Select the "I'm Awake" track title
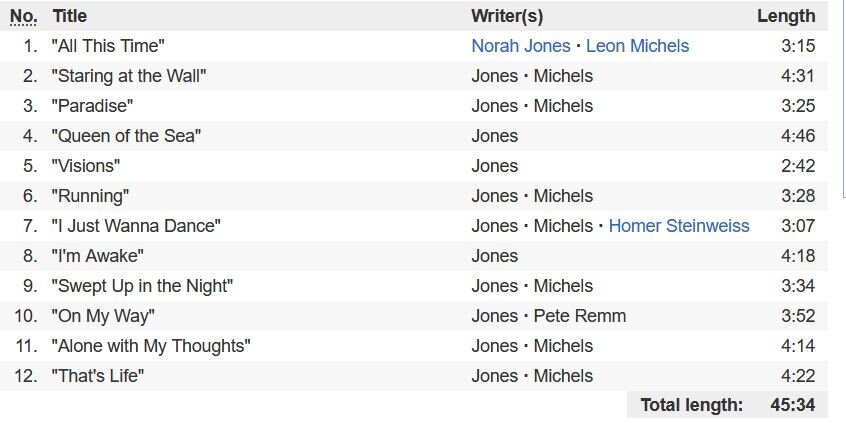The width and height of the screenshot is (846, 423). 98,256
